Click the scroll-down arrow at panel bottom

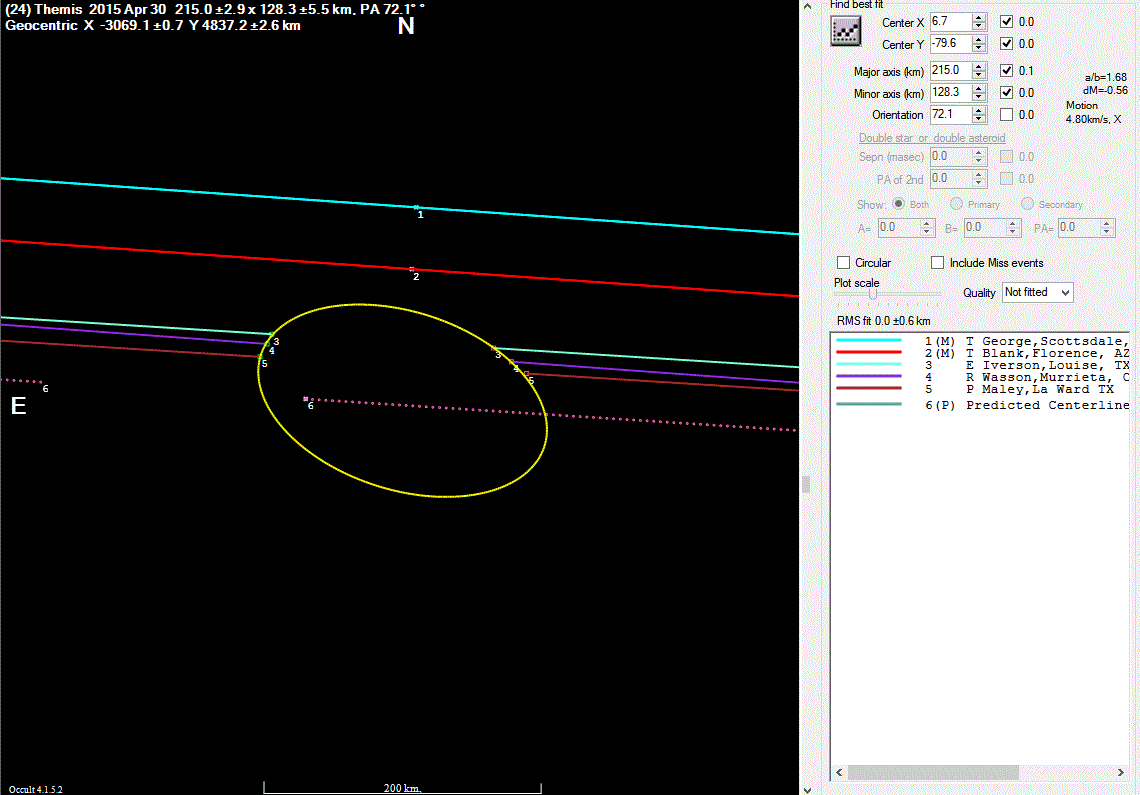pos(807,788)
